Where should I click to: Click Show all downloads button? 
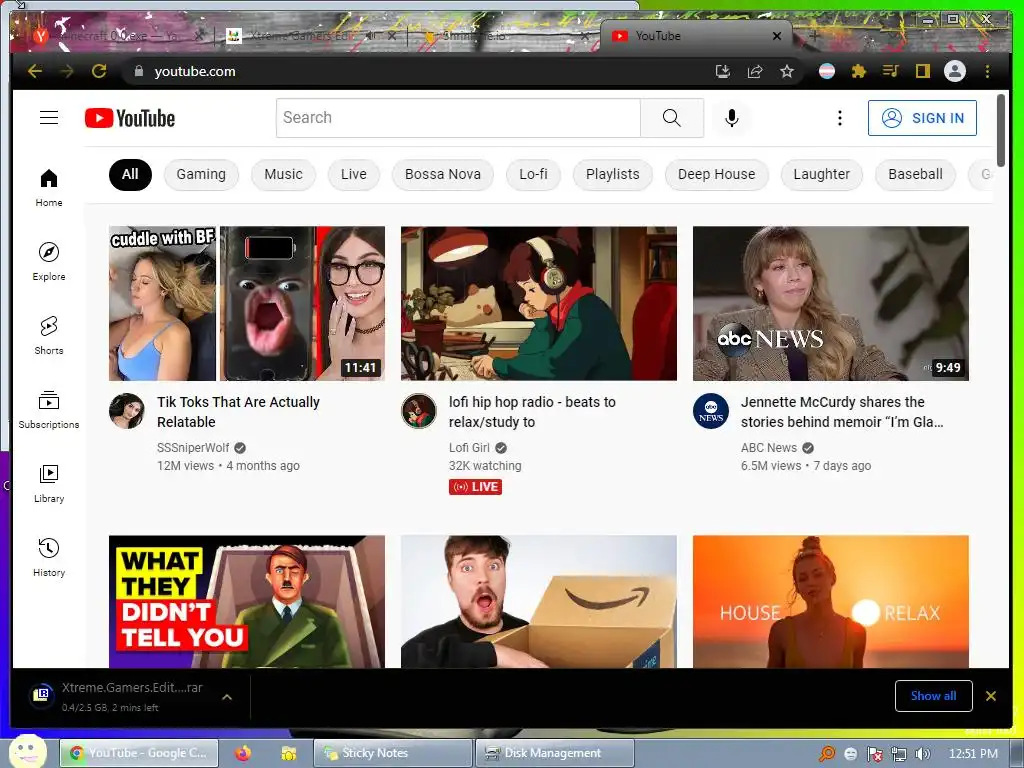coord(933,696)
